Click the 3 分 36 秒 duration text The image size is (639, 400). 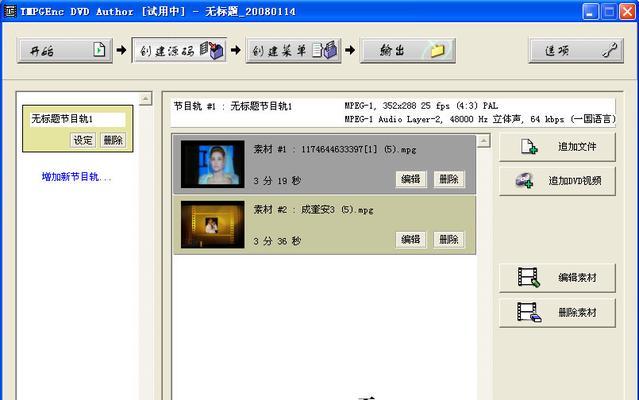point(277,241)
